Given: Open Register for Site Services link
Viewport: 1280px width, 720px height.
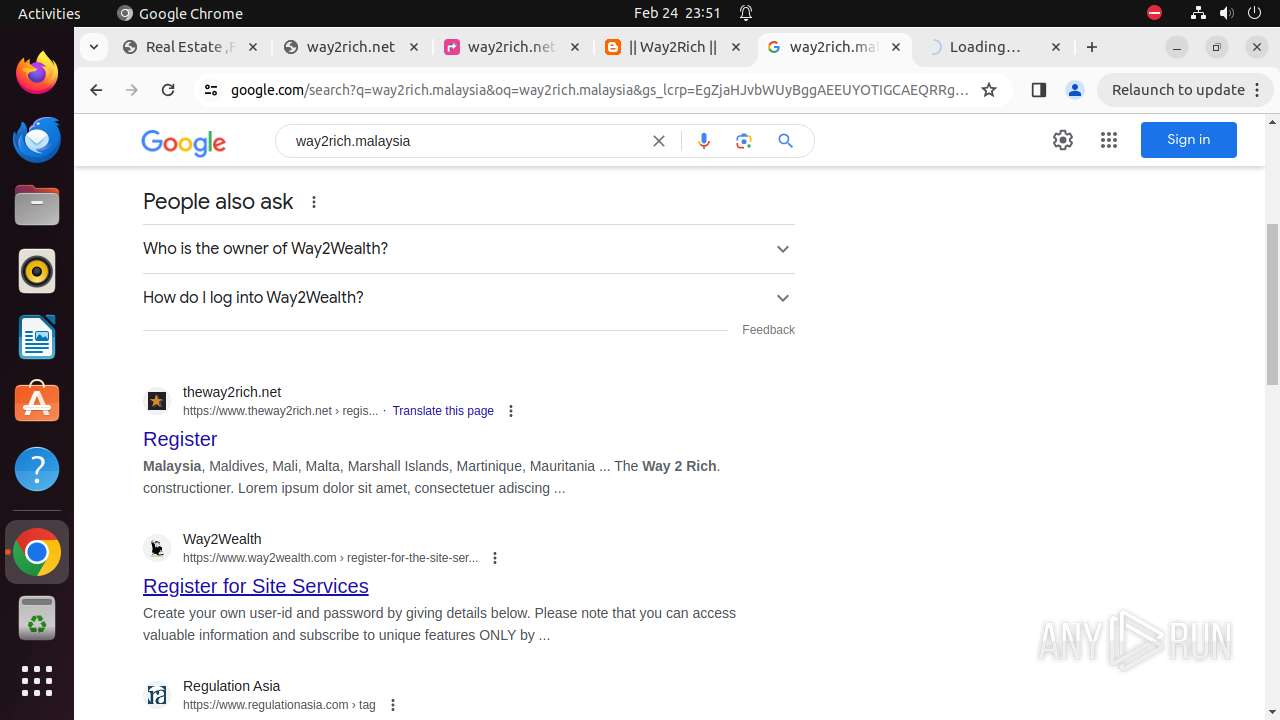Looking at the screenshot, I should 256,586.
